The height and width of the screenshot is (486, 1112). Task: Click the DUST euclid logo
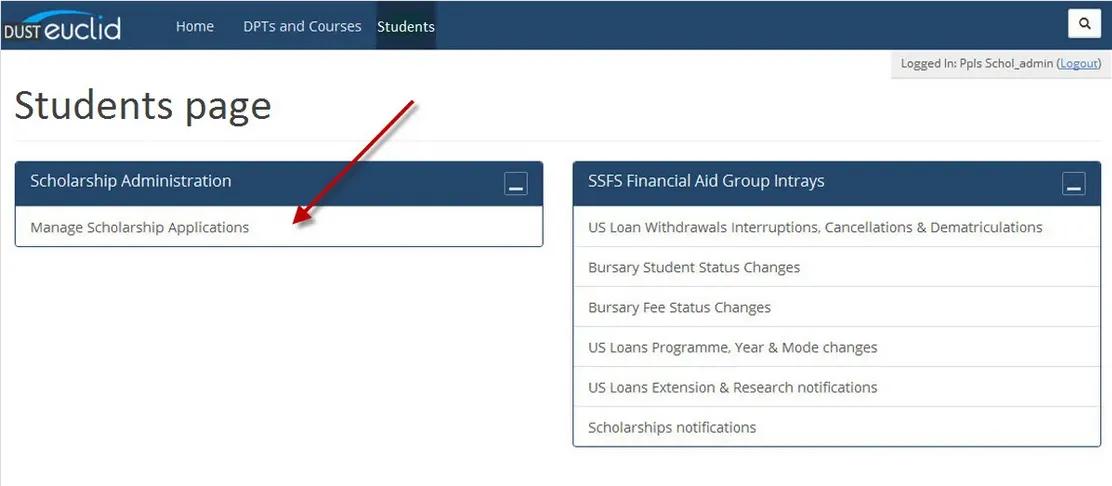pos(62,26)
